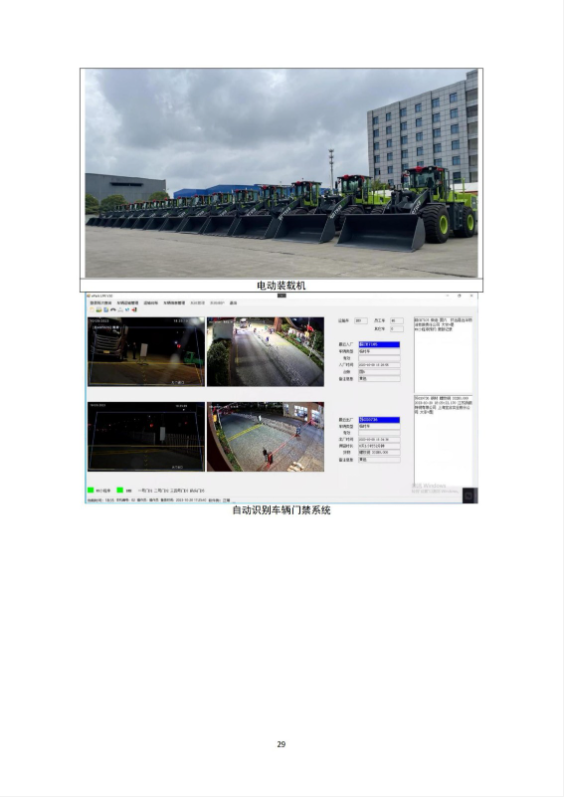This screenshot has width=564, height=797.
Task: Click the dark square button in app's lower-right corner
Action: pyautogui.click(x=470, y=495)
